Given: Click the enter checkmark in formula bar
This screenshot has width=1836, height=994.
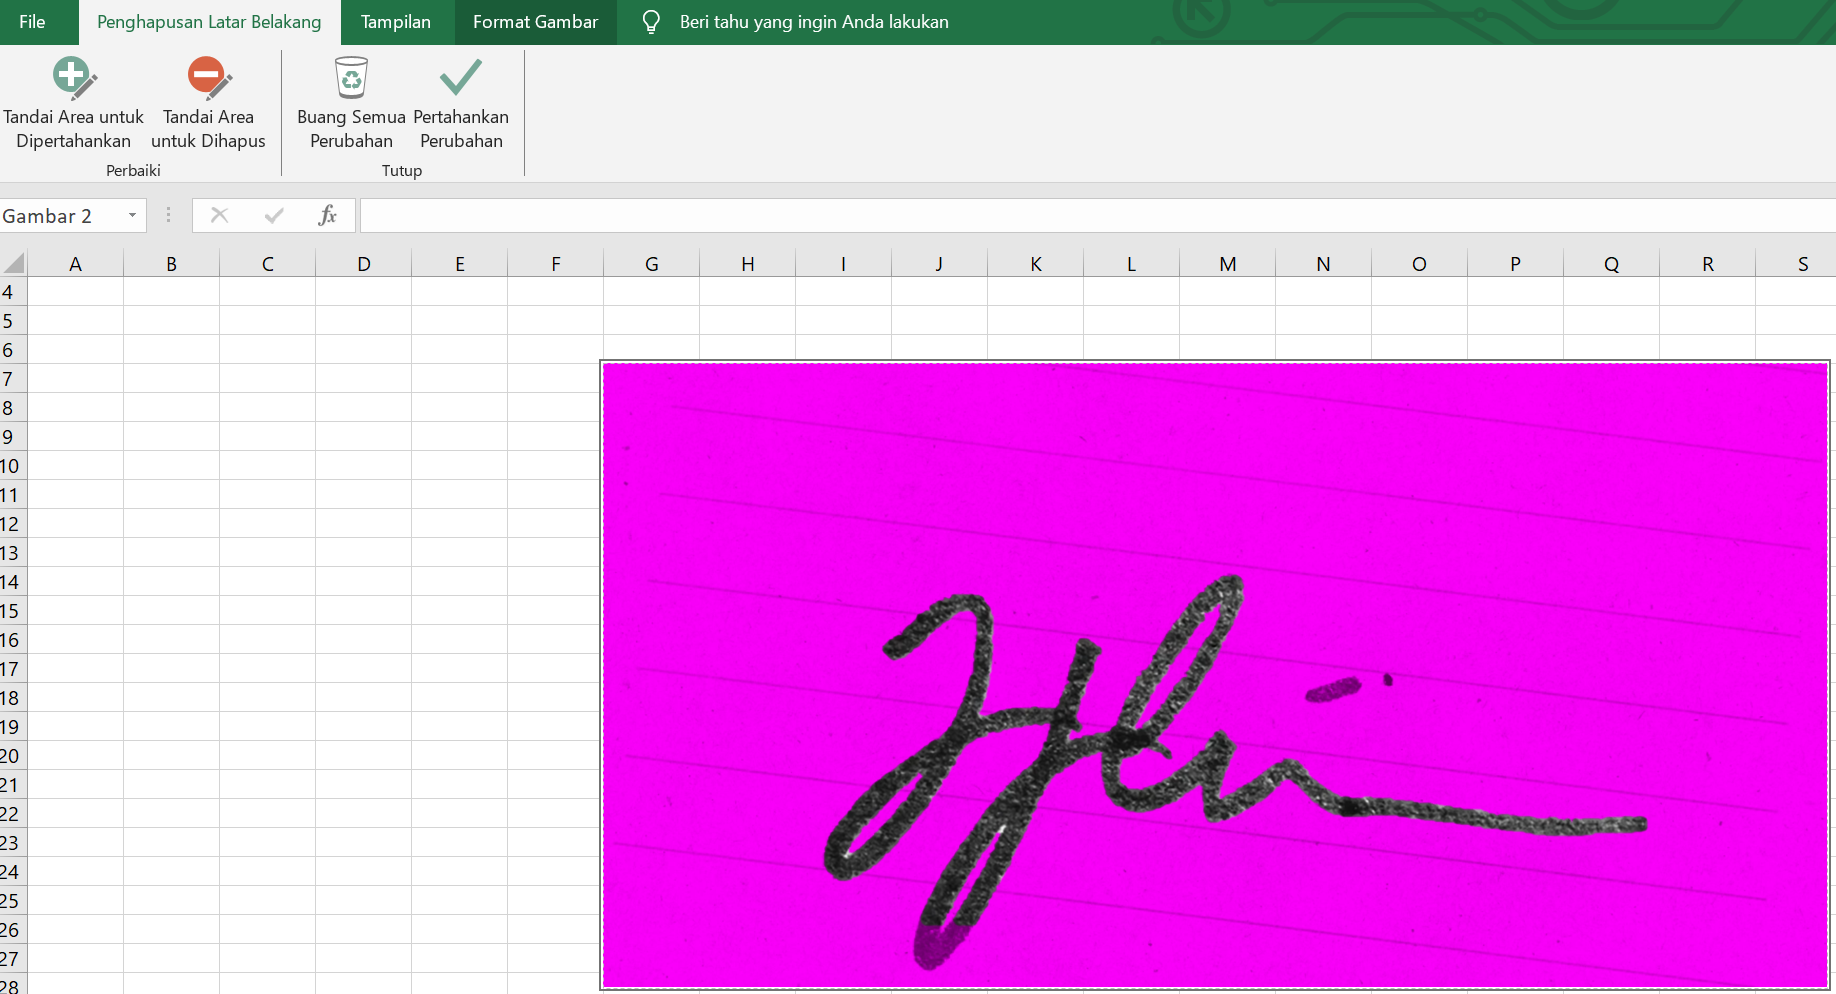Looking at the screenshot, I should 273,214.
